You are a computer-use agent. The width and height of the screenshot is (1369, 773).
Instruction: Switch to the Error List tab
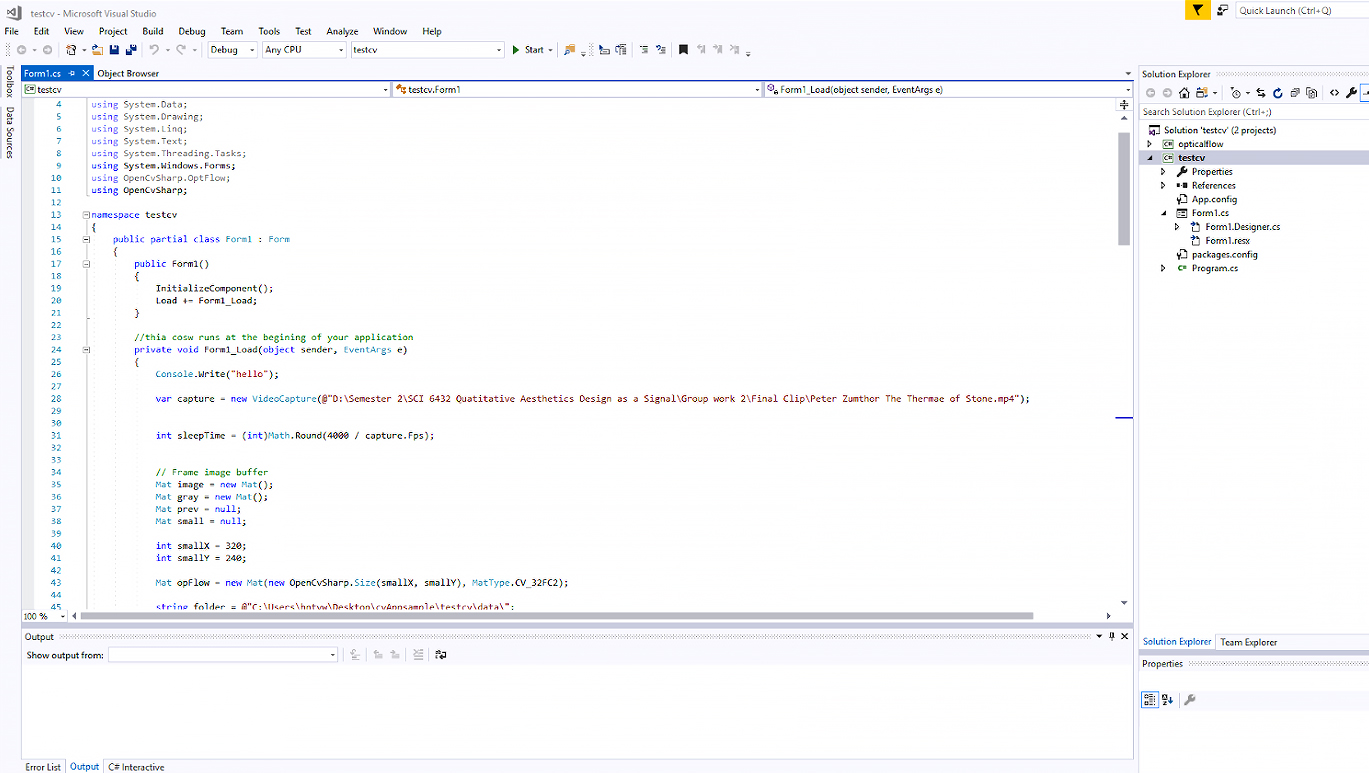pos(43,767)
